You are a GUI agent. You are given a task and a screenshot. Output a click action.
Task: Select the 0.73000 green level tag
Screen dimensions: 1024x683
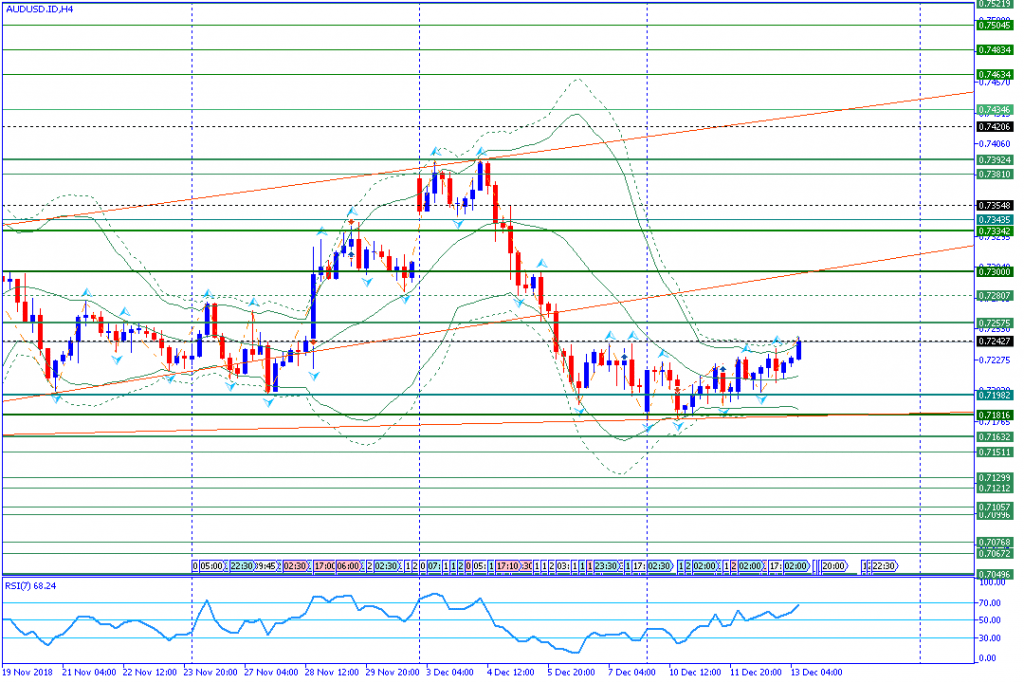click(995, 271)
